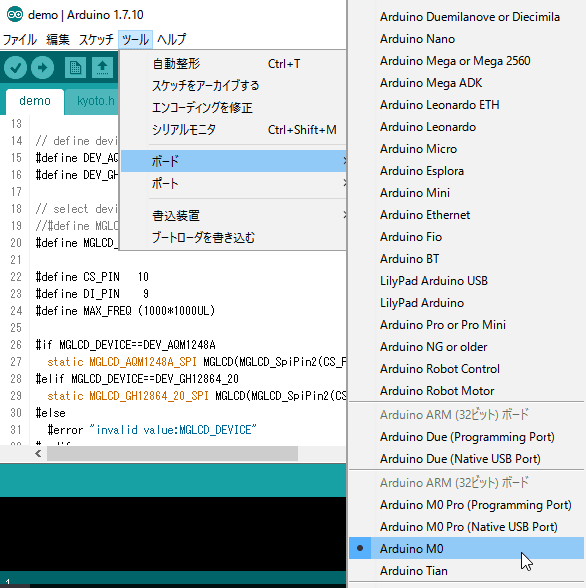Pick Arduino Due (Native USB Port) board

466,459
